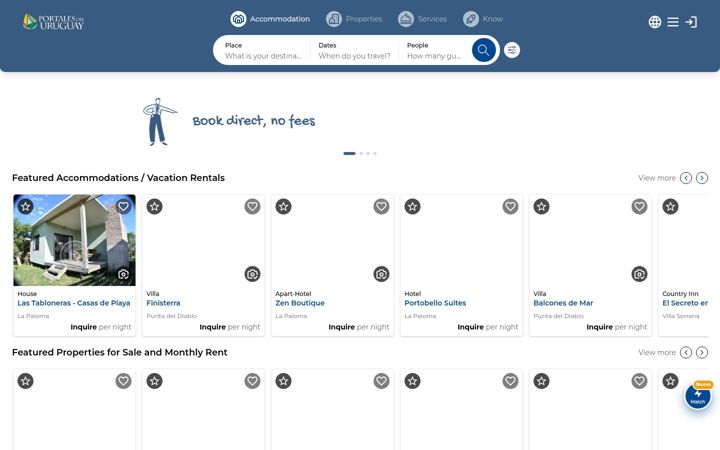Open the Finisterra villa link
The height and width of the screenshot is (450, 720).
[163, 303]
